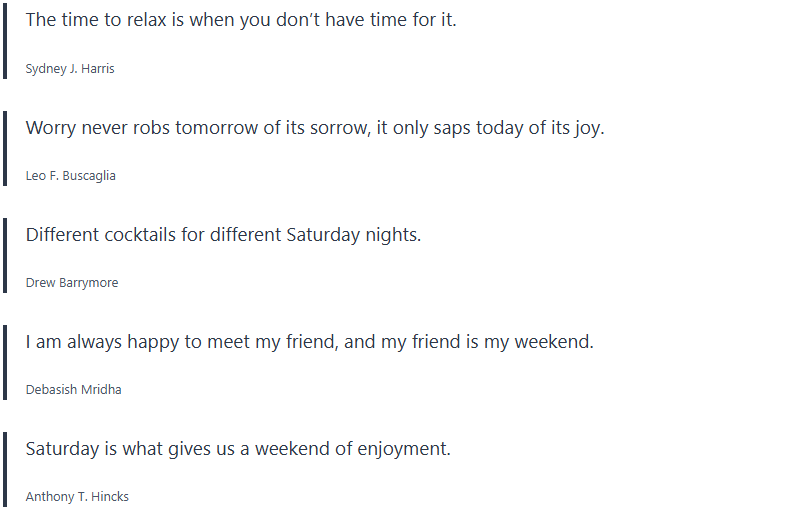Viewport: 805px width, 513px height.
Task: Select the Sydney J. Harris author name
Action: point(71,69)
